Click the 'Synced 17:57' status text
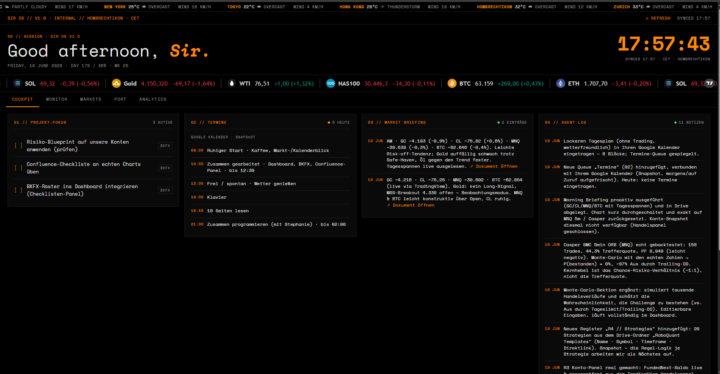This screenshot has height=374, width=720. coord(693,18)
